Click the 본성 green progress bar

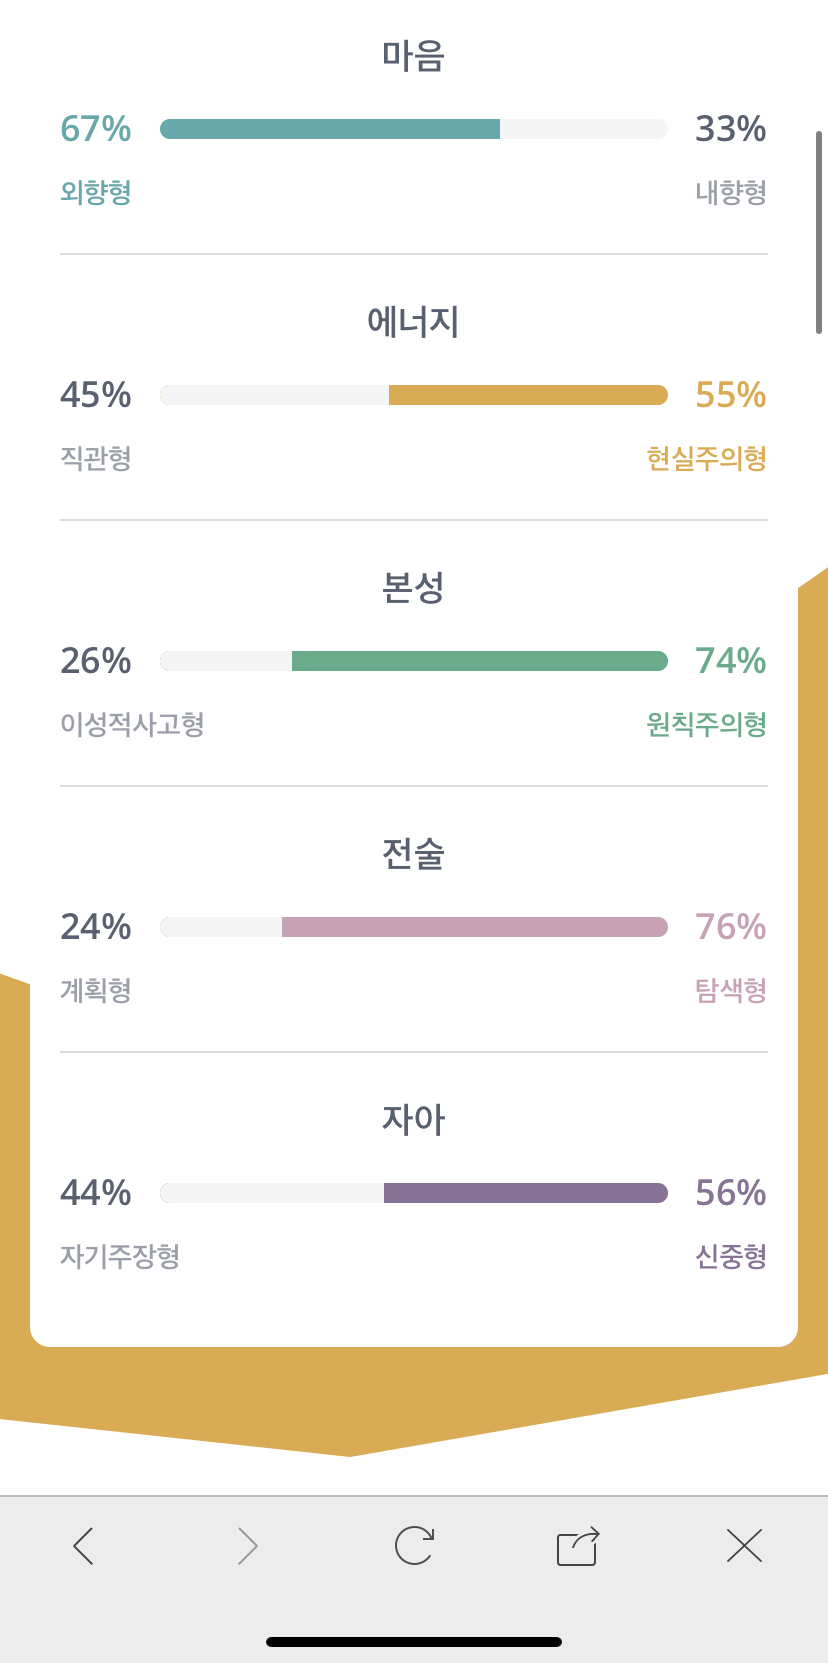(x=479, y=661)
